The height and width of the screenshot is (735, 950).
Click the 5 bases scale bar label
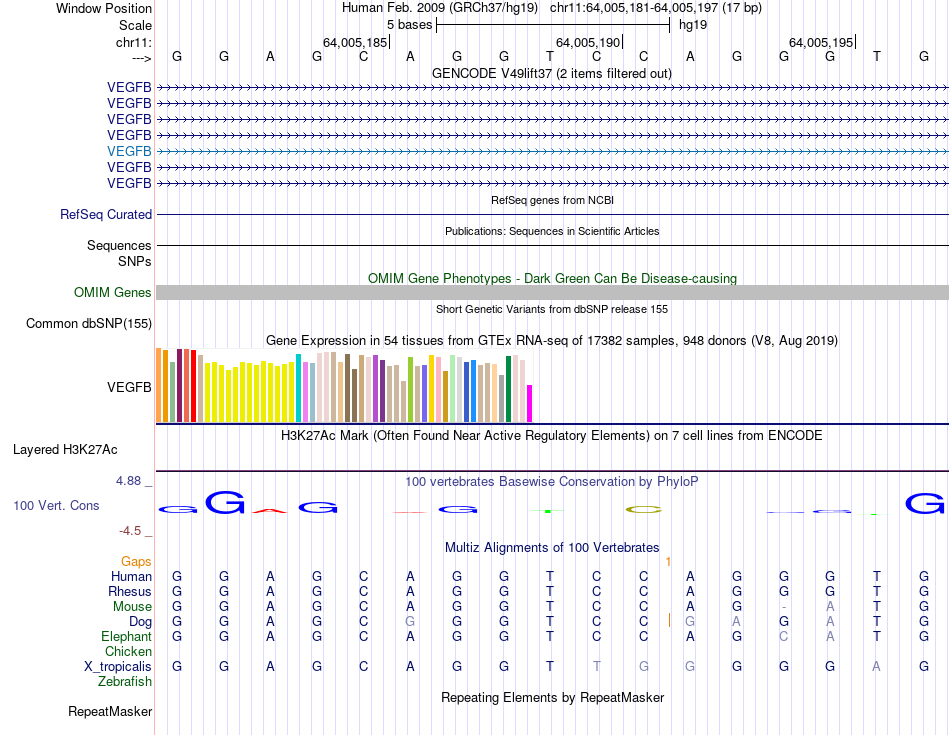(x=410, y=25)
